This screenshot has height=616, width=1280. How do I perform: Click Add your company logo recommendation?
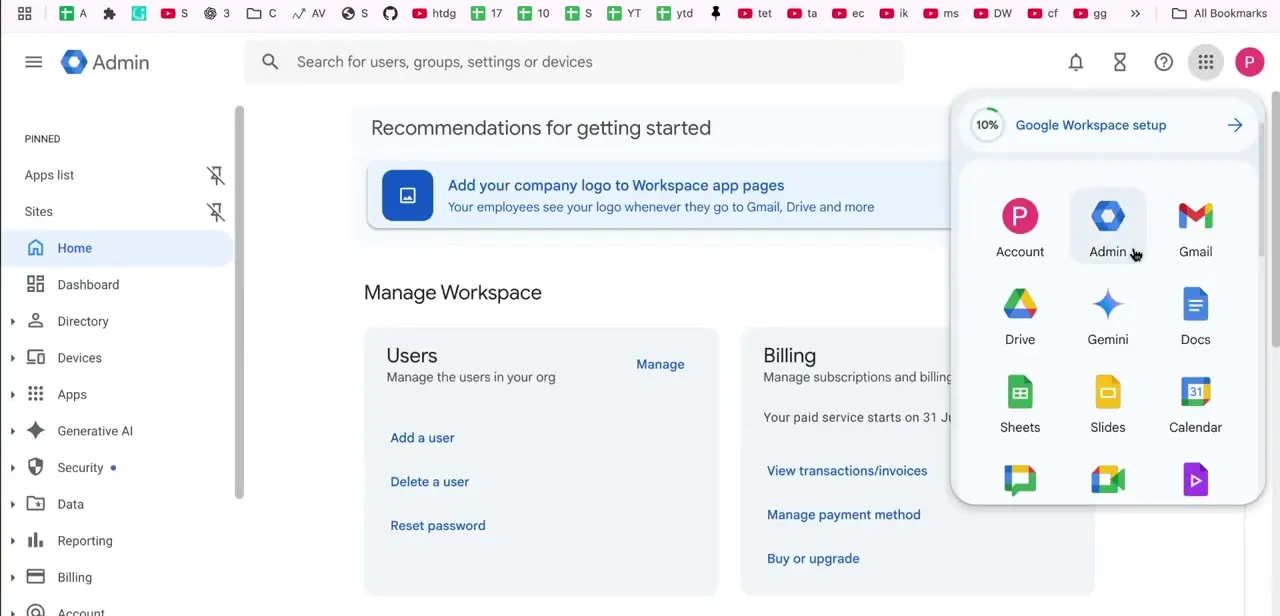point(616,186)
